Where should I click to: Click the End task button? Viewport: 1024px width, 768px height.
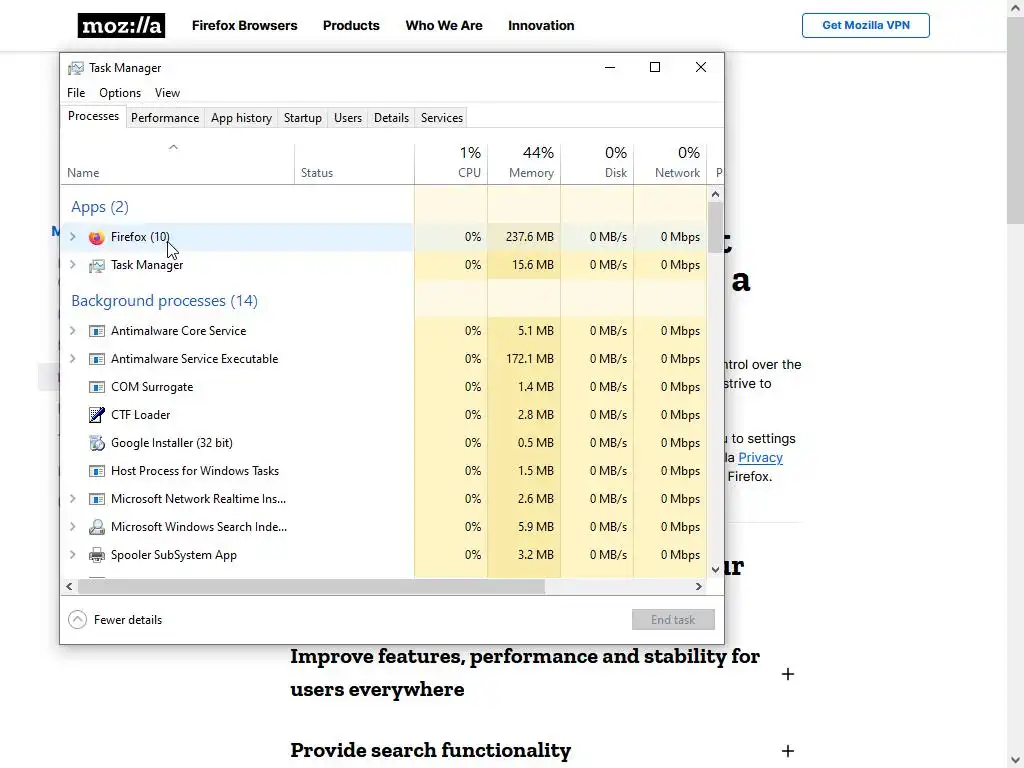[673, 620]
